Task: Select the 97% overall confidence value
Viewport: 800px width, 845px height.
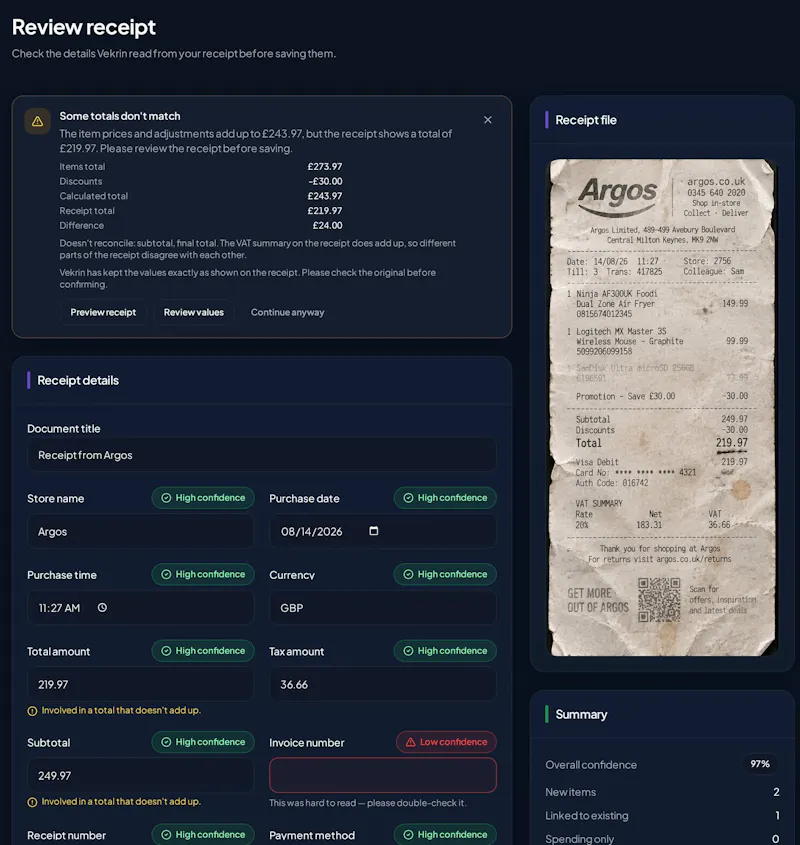Action: (760, 764)
